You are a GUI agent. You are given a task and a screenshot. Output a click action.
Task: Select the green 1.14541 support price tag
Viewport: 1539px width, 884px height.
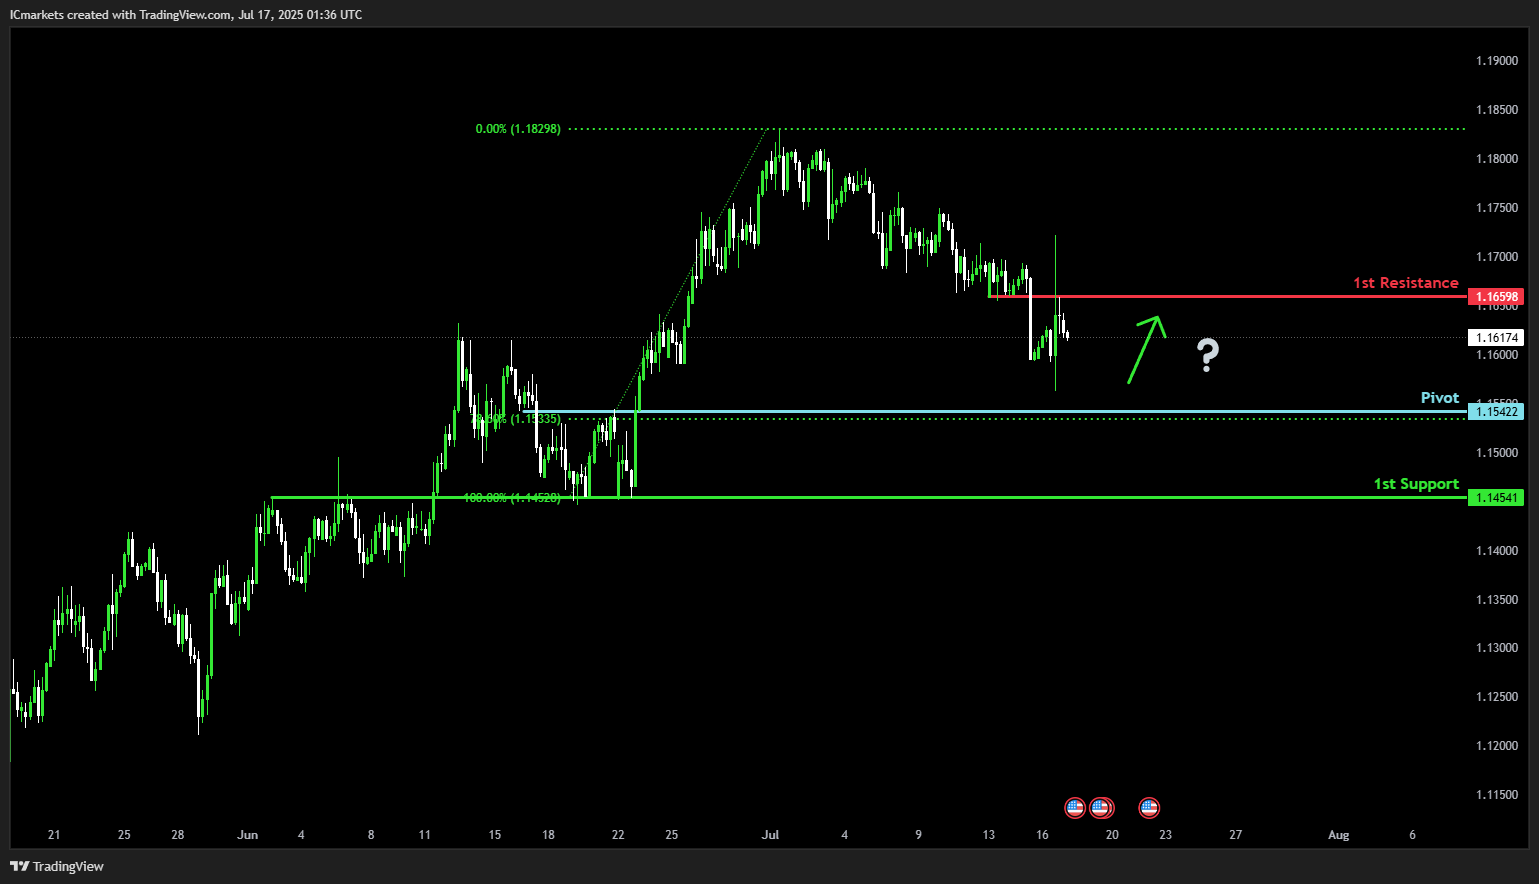(1496, 498)
